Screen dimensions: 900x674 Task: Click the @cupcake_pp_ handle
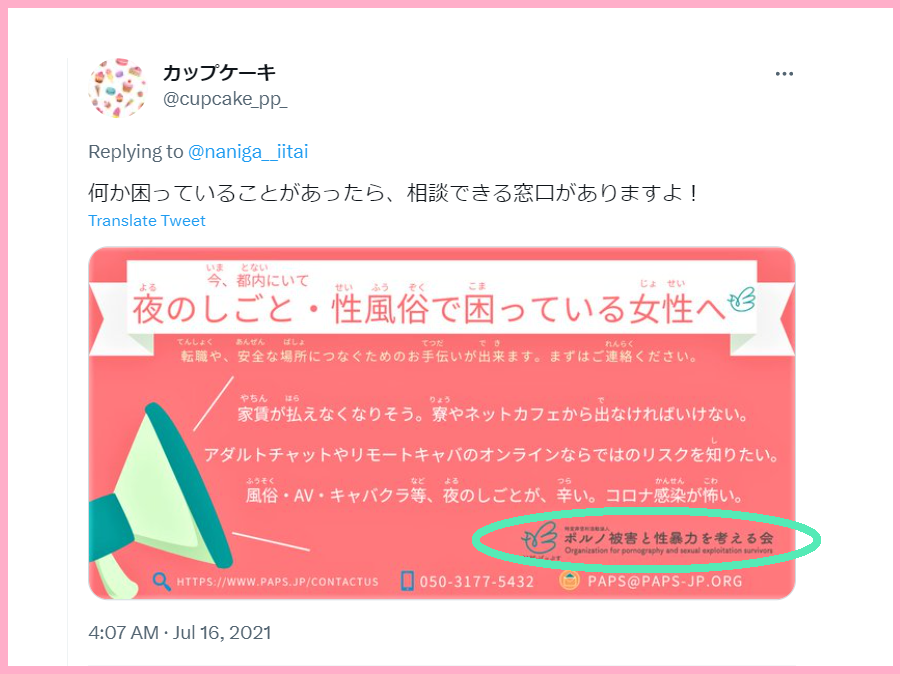click(x=225, y=99)
